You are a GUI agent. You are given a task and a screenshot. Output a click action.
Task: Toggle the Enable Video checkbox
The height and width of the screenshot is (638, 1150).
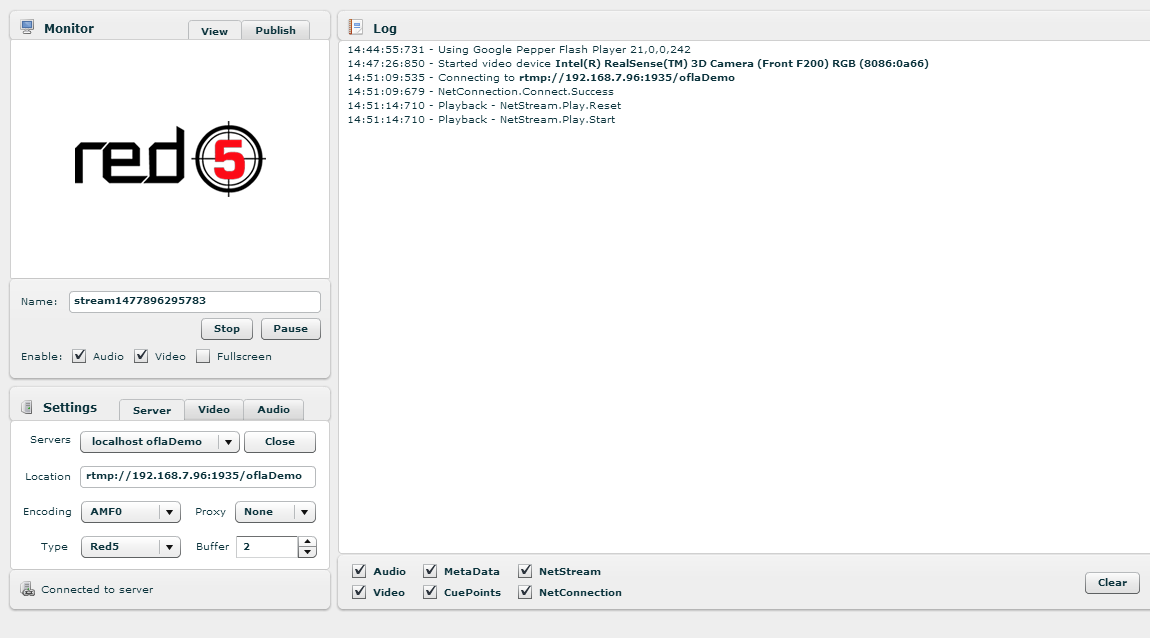click(x=141, y=356)
